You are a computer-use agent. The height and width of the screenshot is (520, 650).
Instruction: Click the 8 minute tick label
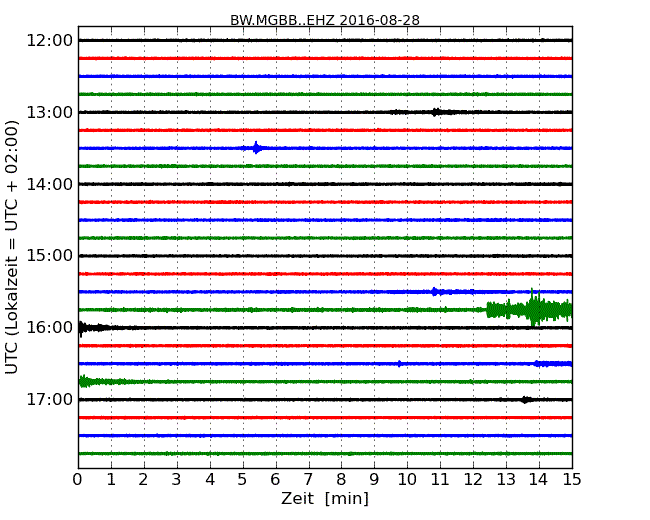[342, 480]
